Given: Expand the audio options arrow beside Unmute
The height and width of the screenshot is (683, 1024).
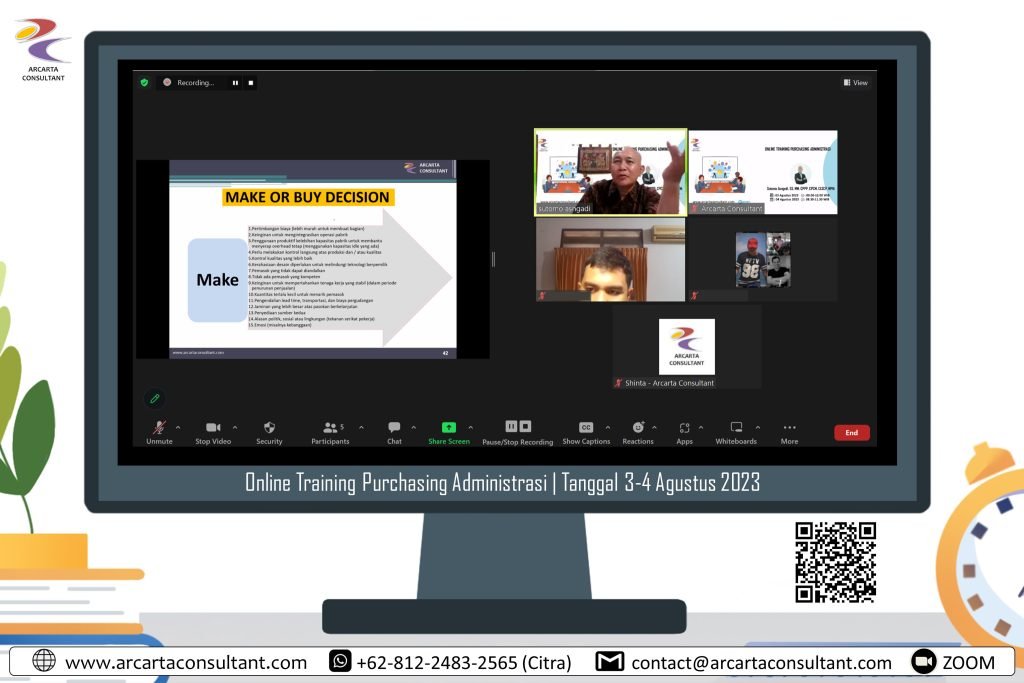Looking at the screenshot, I should click(x=178, y=427).
